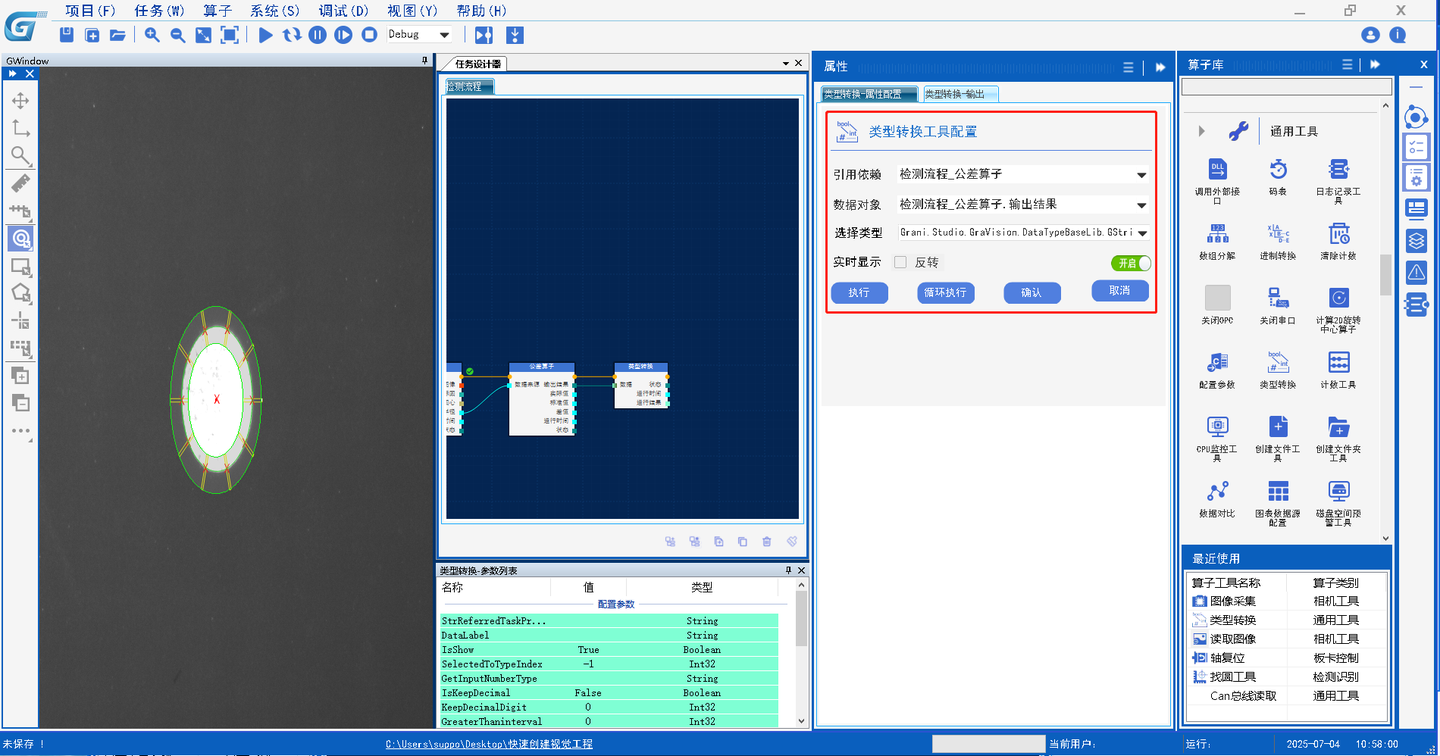Select the polygon region tool

[x=20, y=294]
